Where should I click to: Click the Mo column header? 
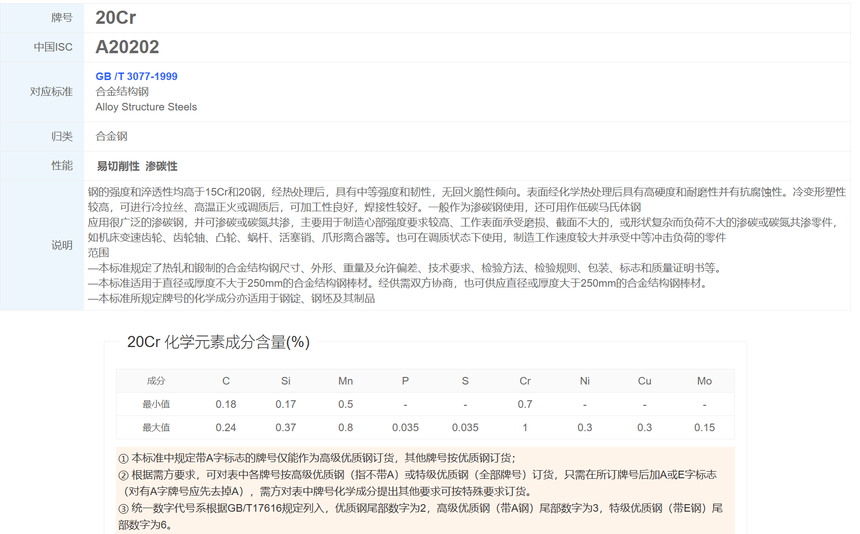pos(704,381)
